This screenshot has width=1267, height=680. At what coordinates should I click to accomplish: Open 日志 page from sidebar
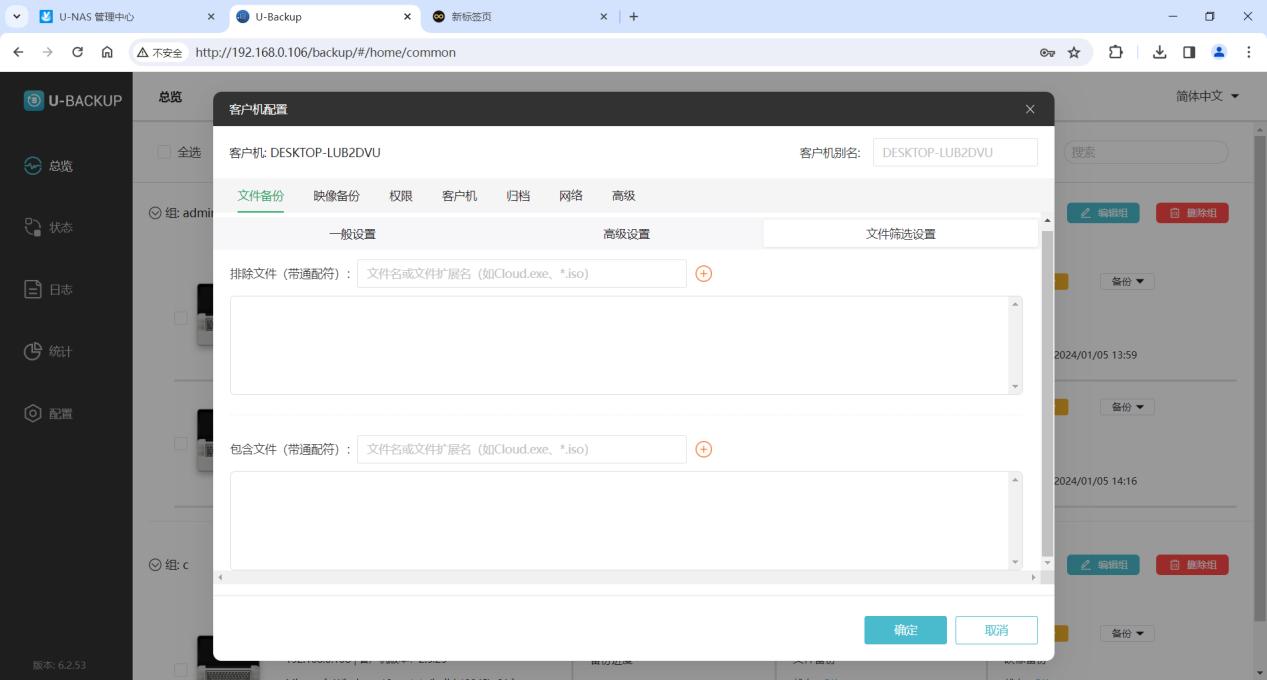pos(60,290)
